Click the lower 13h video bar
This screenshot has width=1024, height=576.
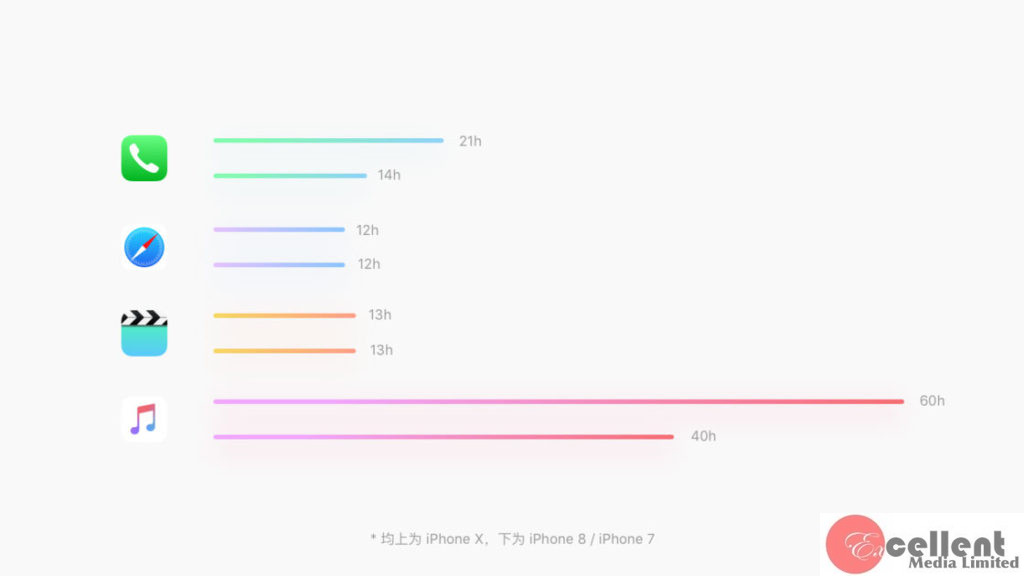pyautogui.click(x=284, y=351)
